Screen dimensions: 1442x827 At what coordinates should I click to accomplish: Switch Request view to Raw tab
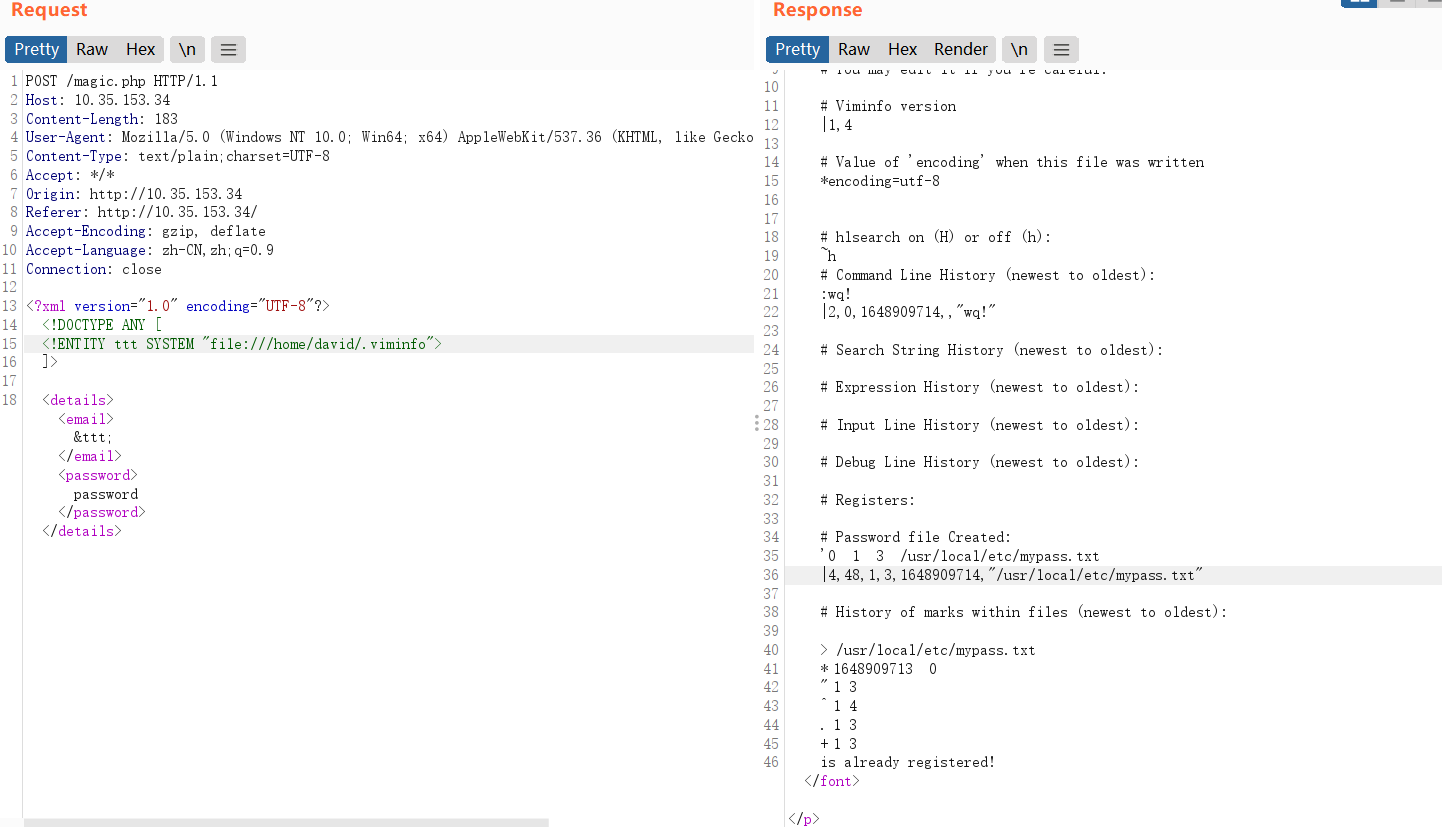[x=92, y=49]
